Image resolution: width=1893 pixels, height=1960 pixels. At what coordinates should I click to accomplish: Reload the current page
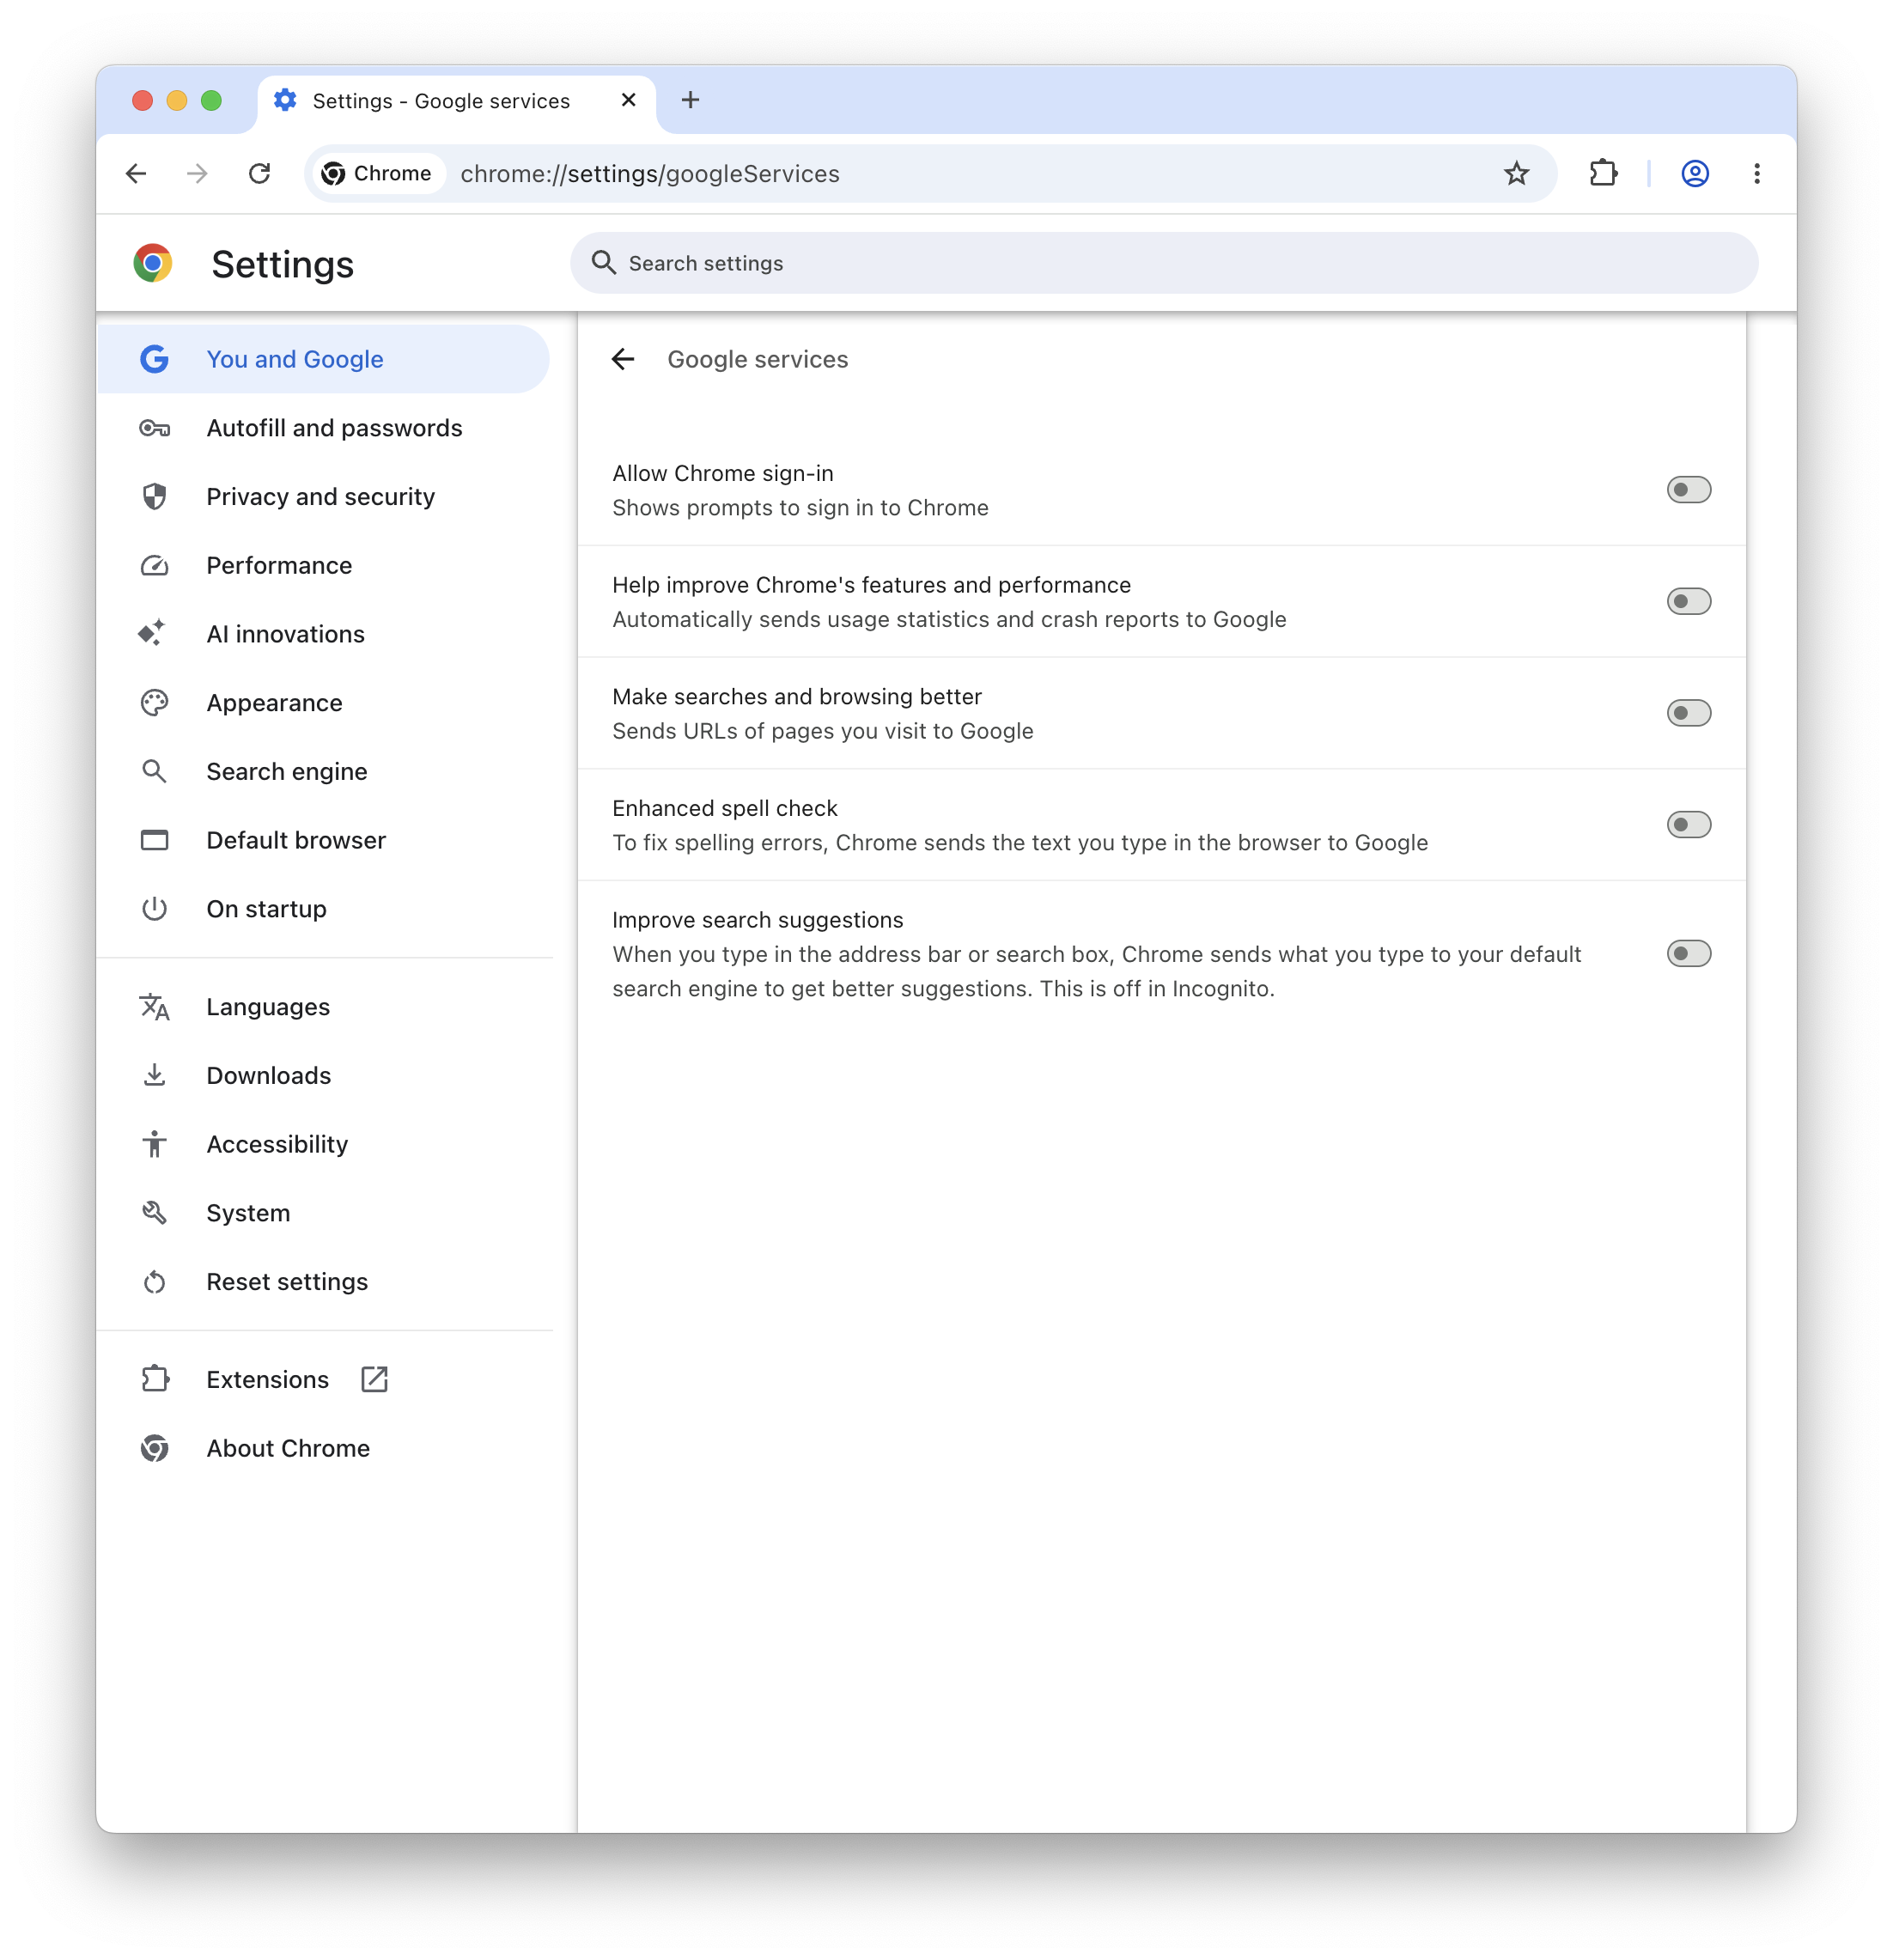click(x=259, y=174)
